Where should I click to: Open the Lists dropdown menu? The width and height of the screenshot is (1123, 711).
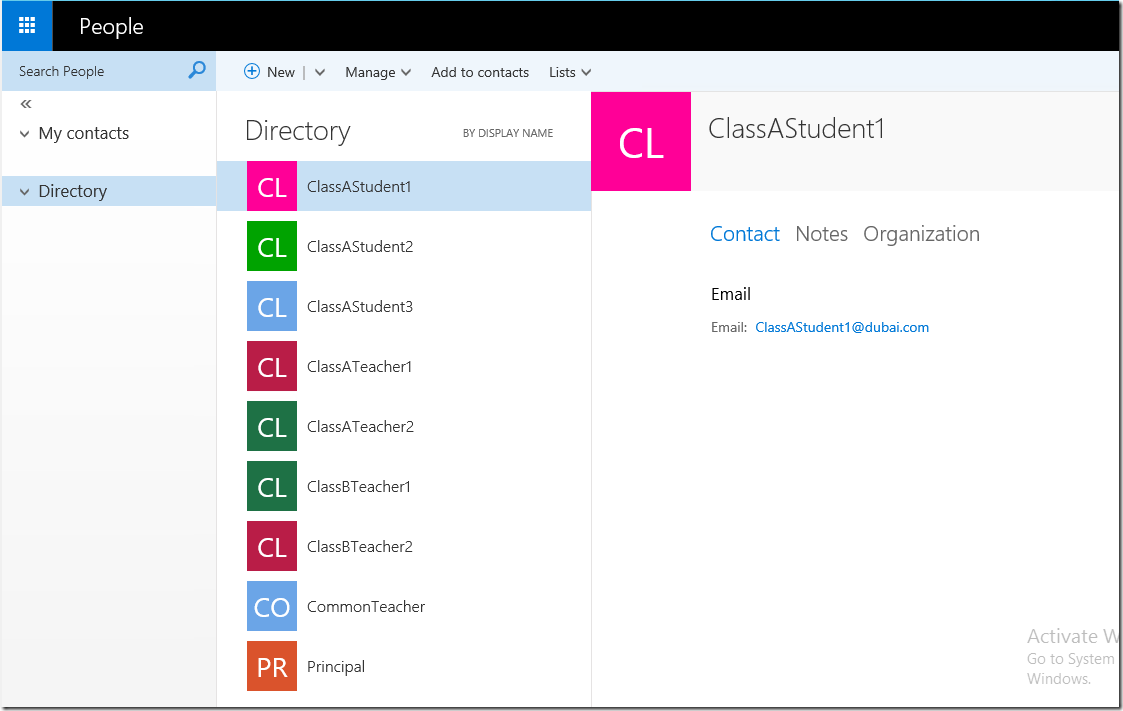[570, 72]
